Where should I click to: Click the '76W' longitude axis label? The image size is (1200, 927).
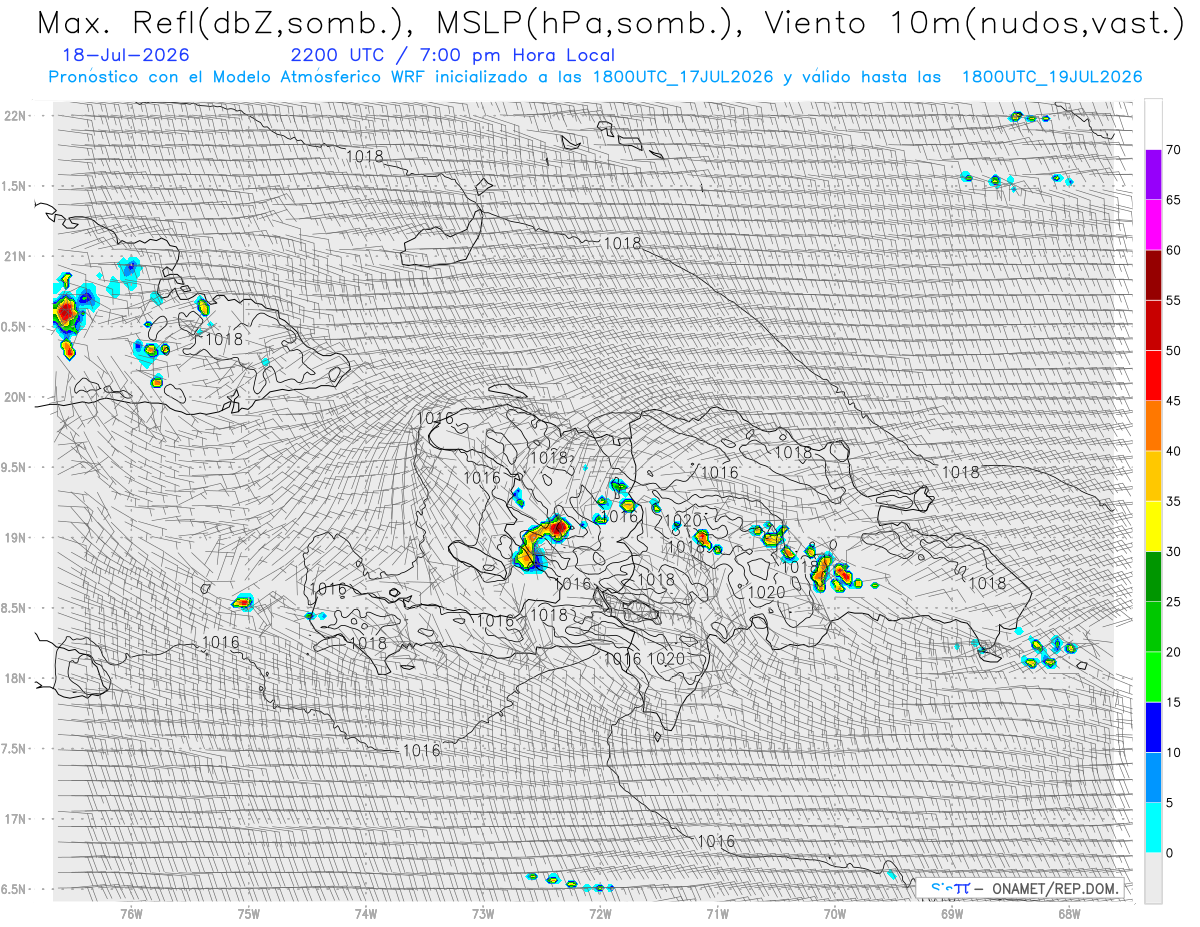(131, 914)
